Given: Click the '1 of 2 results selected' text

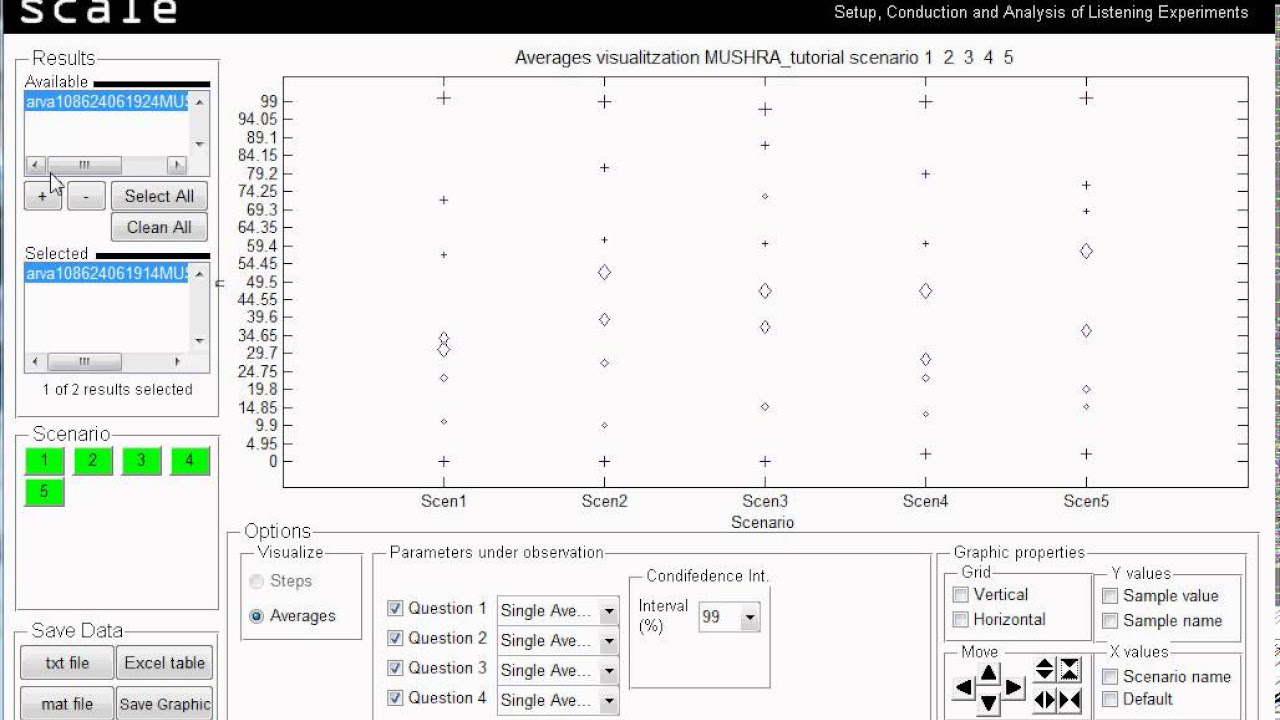Looking at the screenshot, I should click(x=117, y=389).
